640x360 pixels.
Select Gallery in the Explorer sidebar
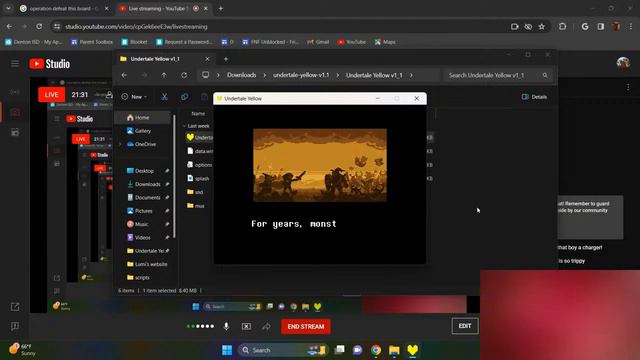coord(143,131)
